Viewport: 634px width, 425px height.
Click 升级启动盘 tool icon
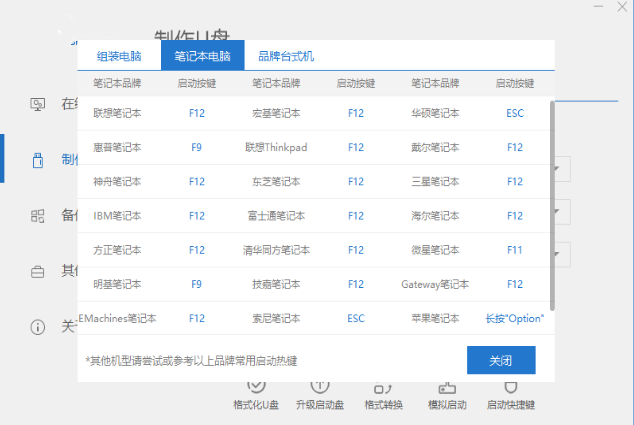click(320, 387)
